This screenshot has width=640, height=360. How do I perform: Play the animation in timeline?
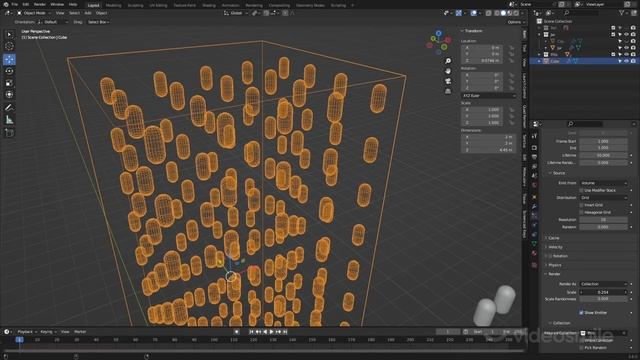click(271, 332)
